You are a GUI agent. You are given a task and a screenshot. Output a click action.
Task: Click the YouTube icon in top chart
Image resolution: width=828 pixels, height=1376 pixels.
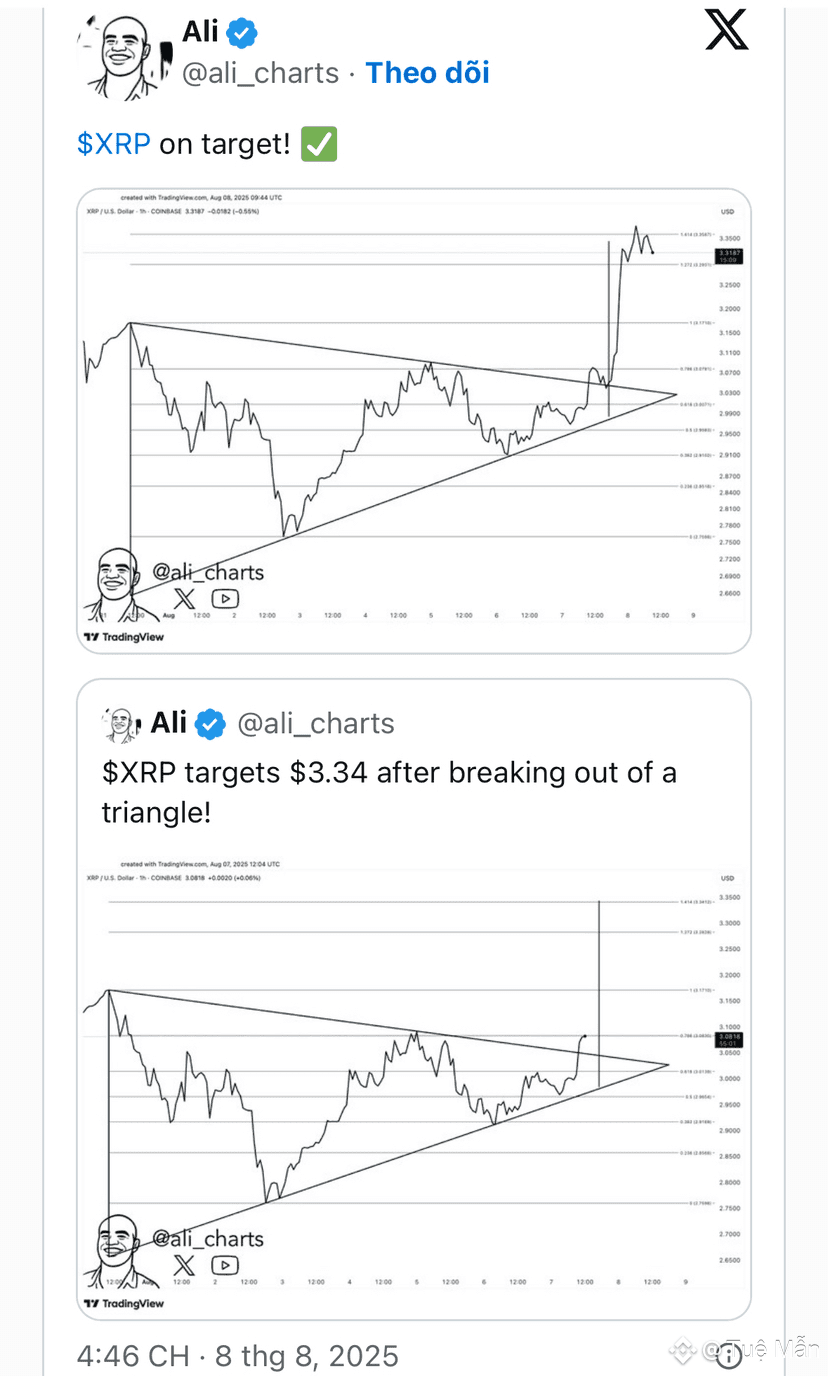225,599
